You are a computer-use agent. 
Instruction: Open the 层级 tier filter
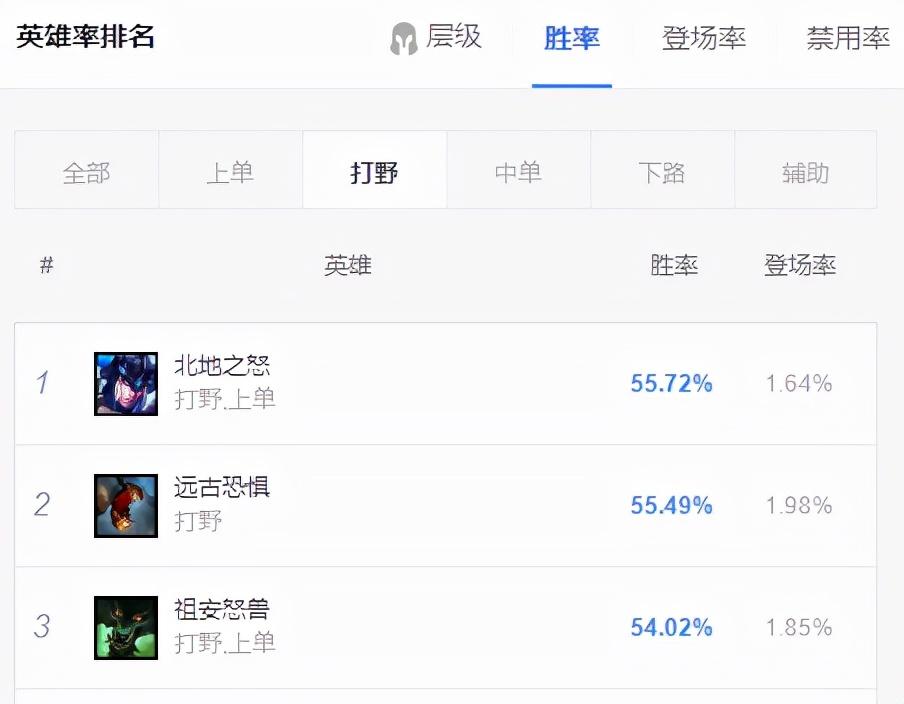coord(453,37)
